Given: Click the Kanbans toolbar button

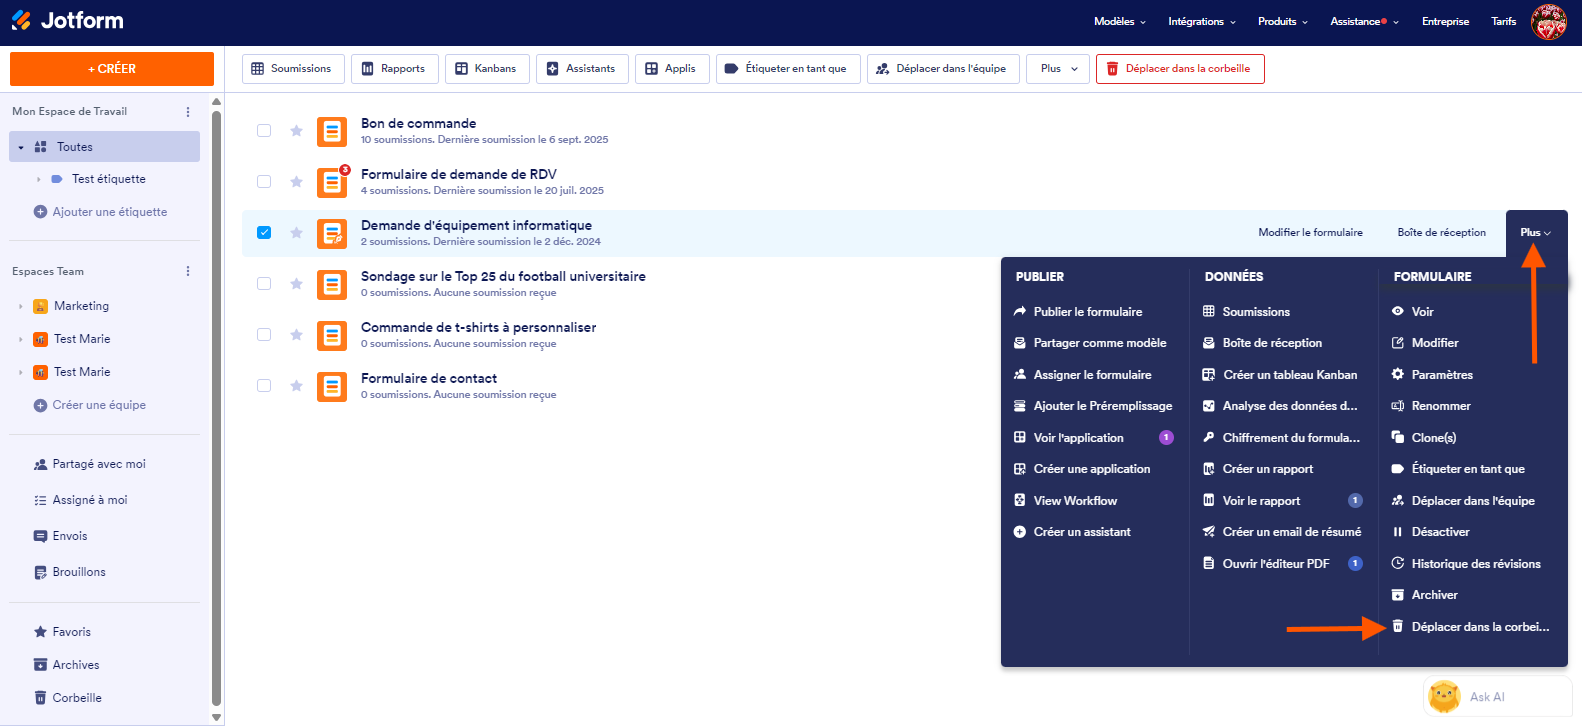Looking at the screenshot, I should 487,69.
